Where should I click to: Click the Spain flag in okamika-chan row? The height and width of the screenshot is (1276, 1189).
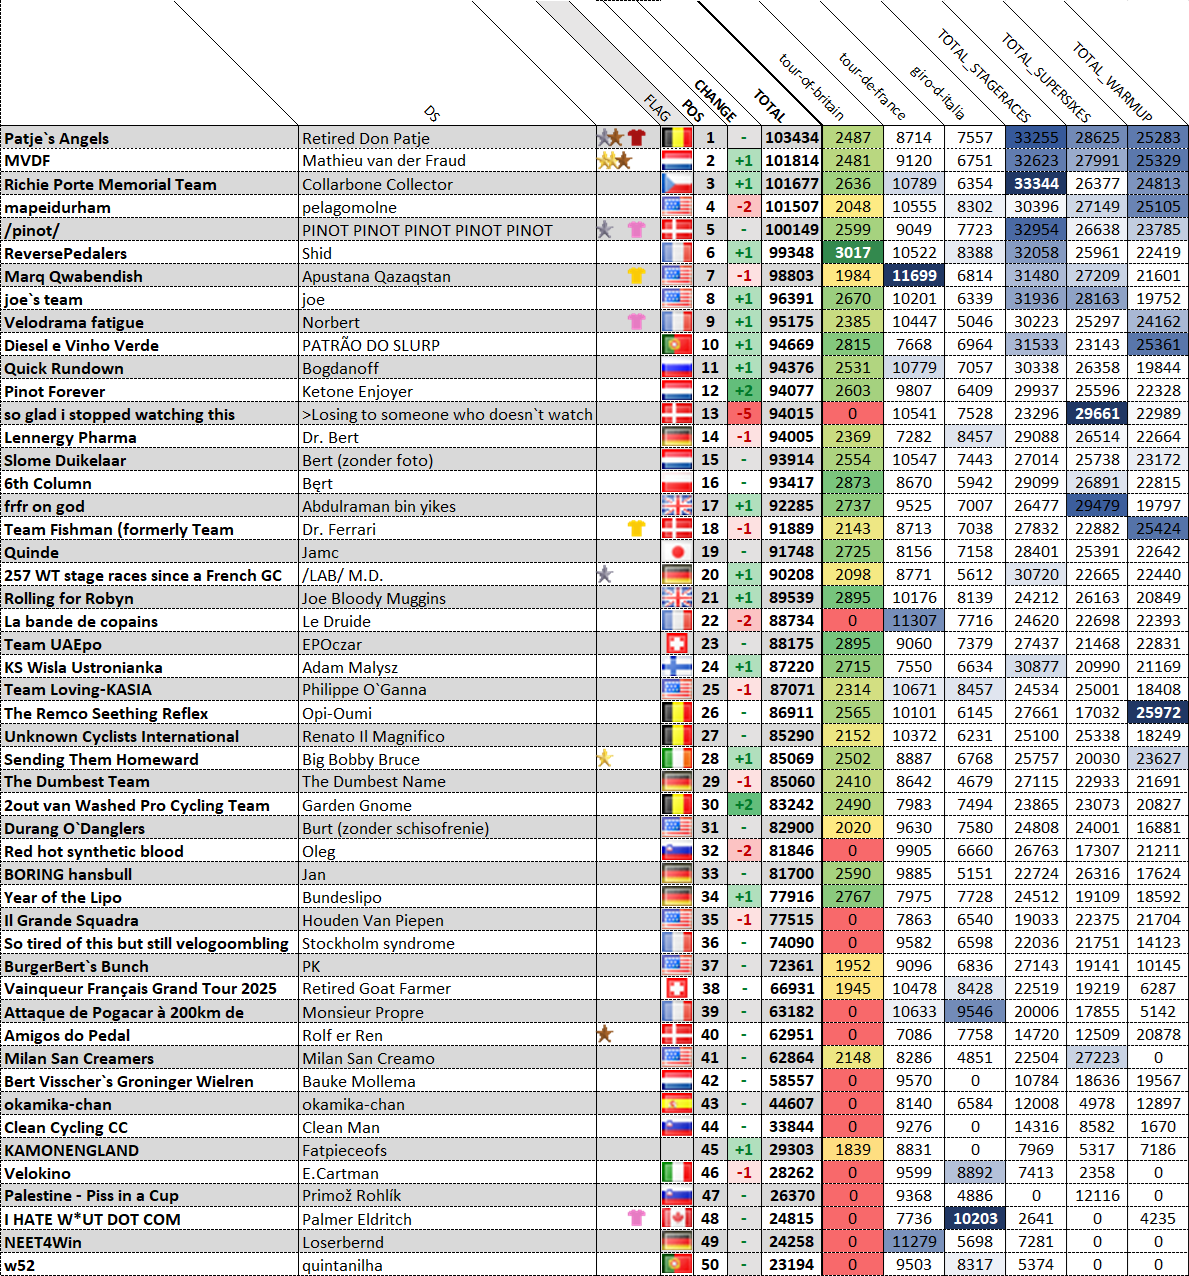677,1104
